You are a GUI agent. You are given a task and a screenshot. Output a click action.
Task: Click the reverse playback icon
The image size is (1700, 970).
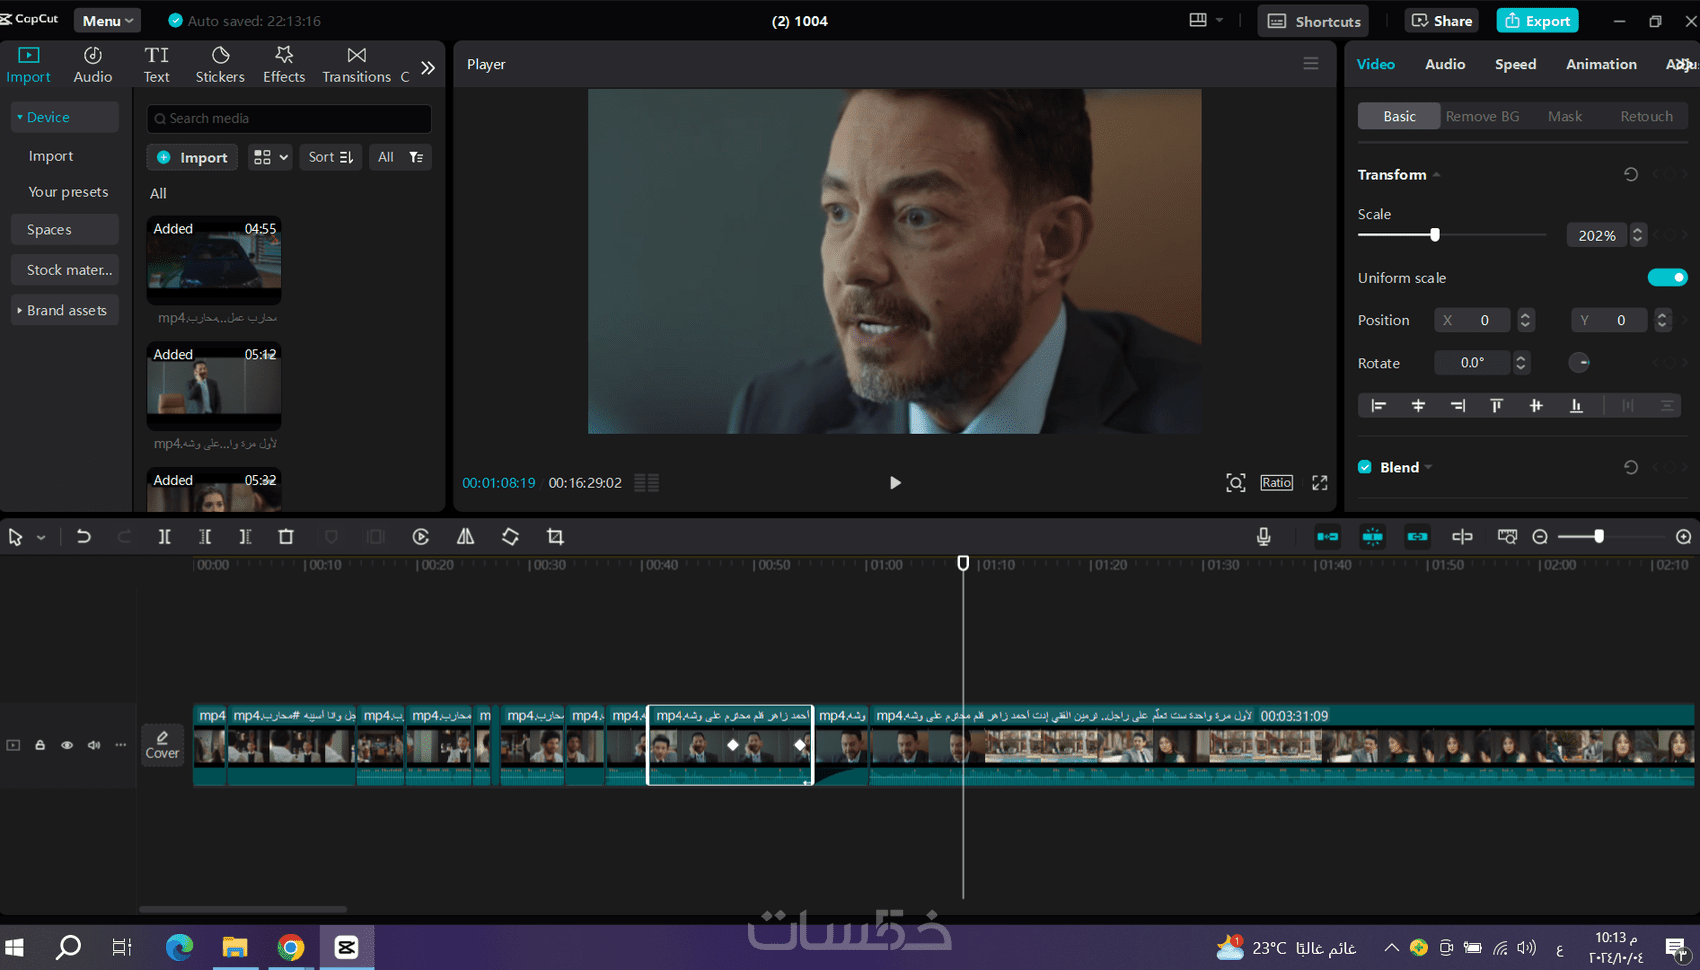tap(421, 537)
